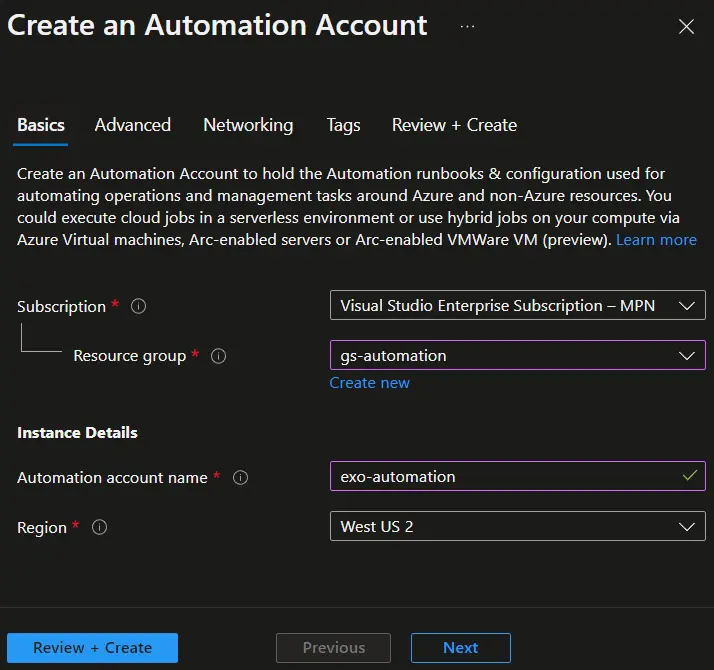
Task: Click the info icon next to Subscription
Action: 139,307
